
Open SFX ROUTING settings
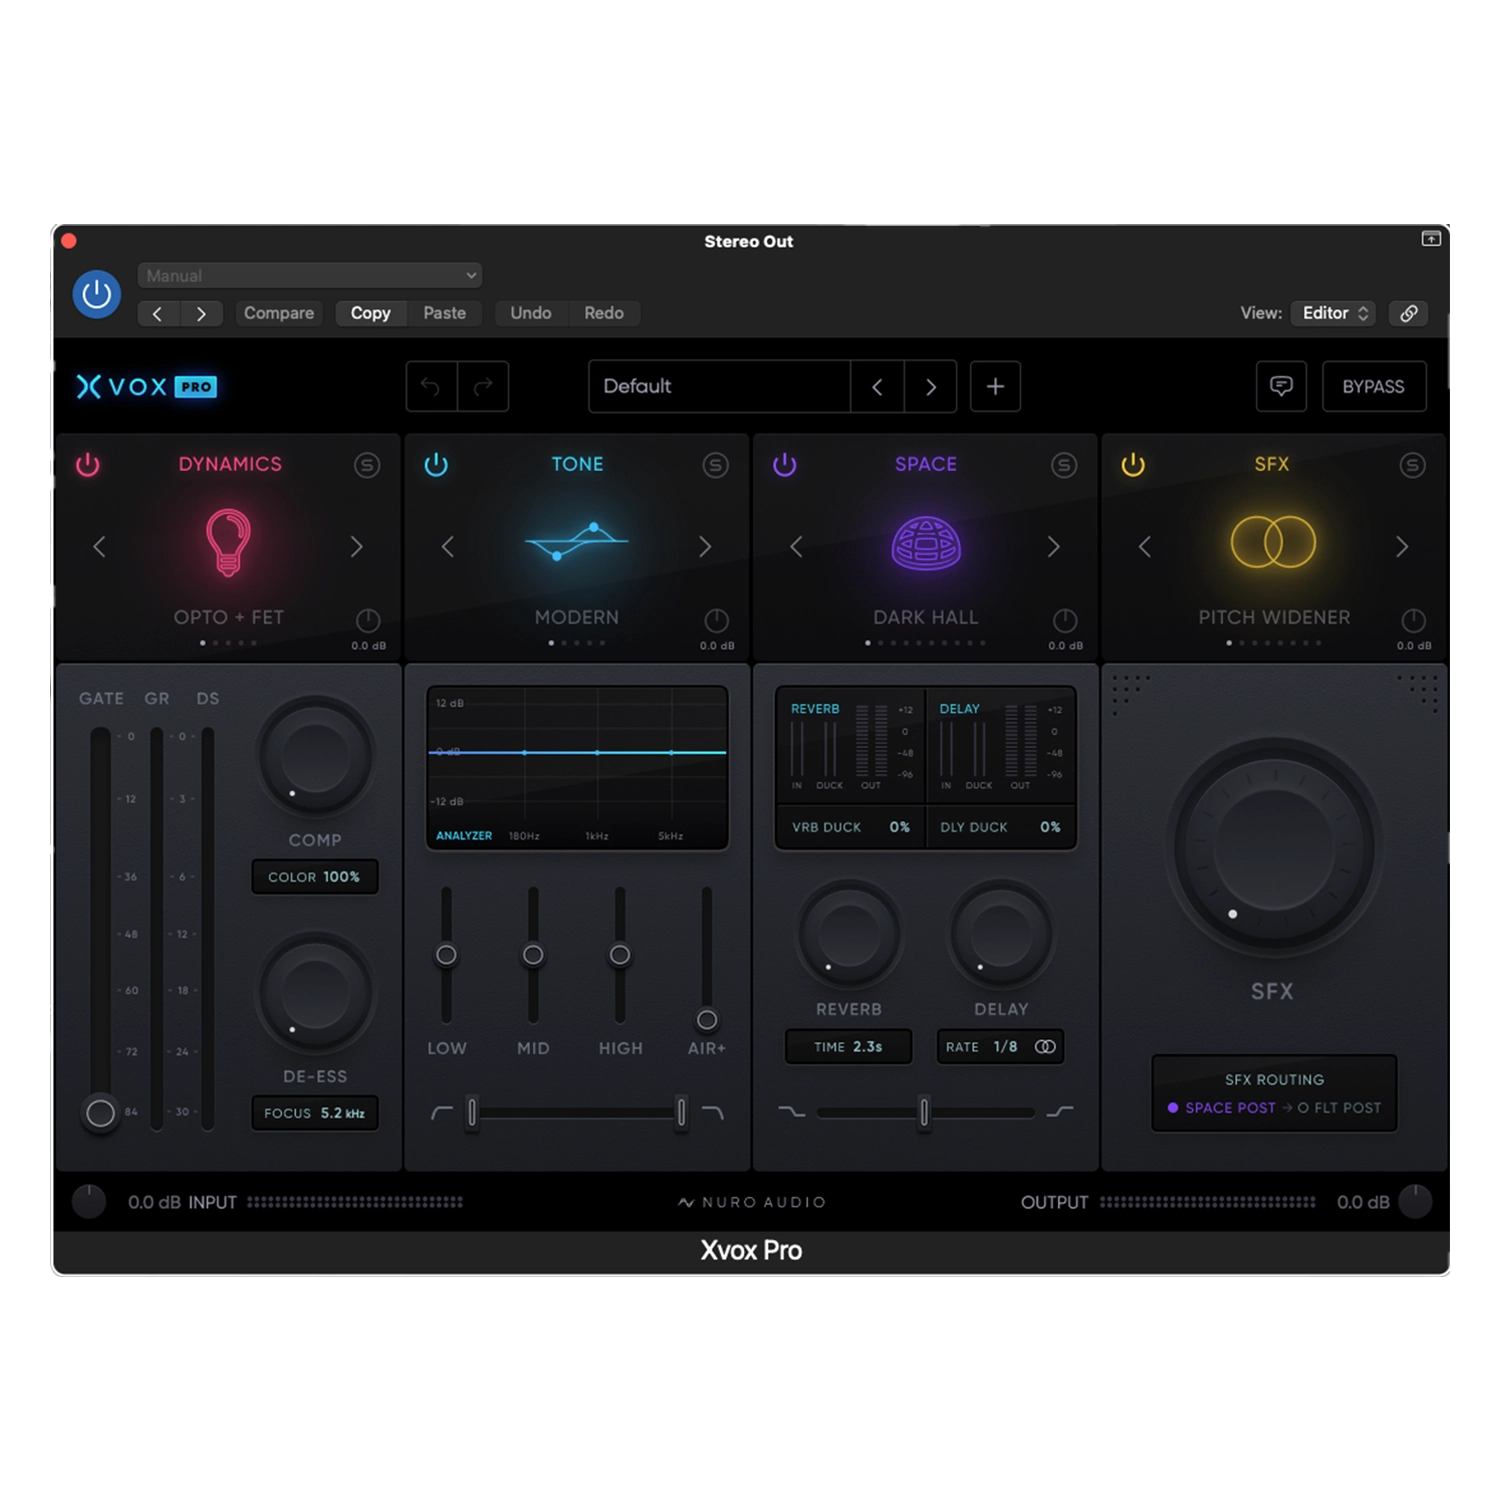[1274, 1093]
